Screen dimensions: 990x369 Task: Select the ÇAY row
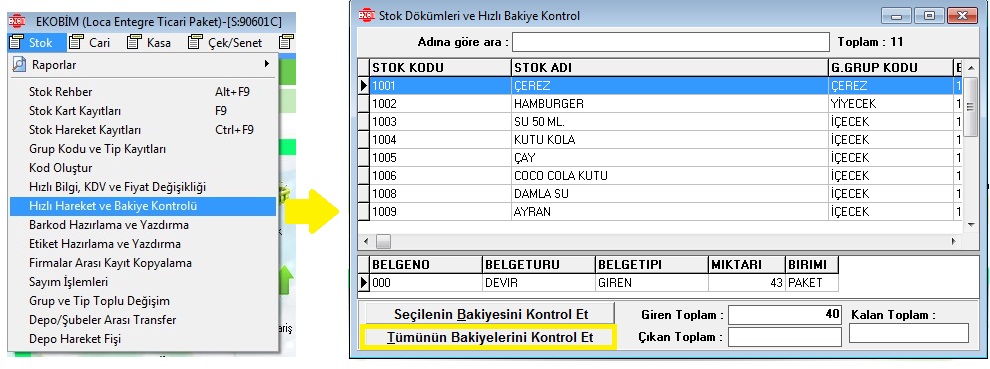(x=661, y=157)
